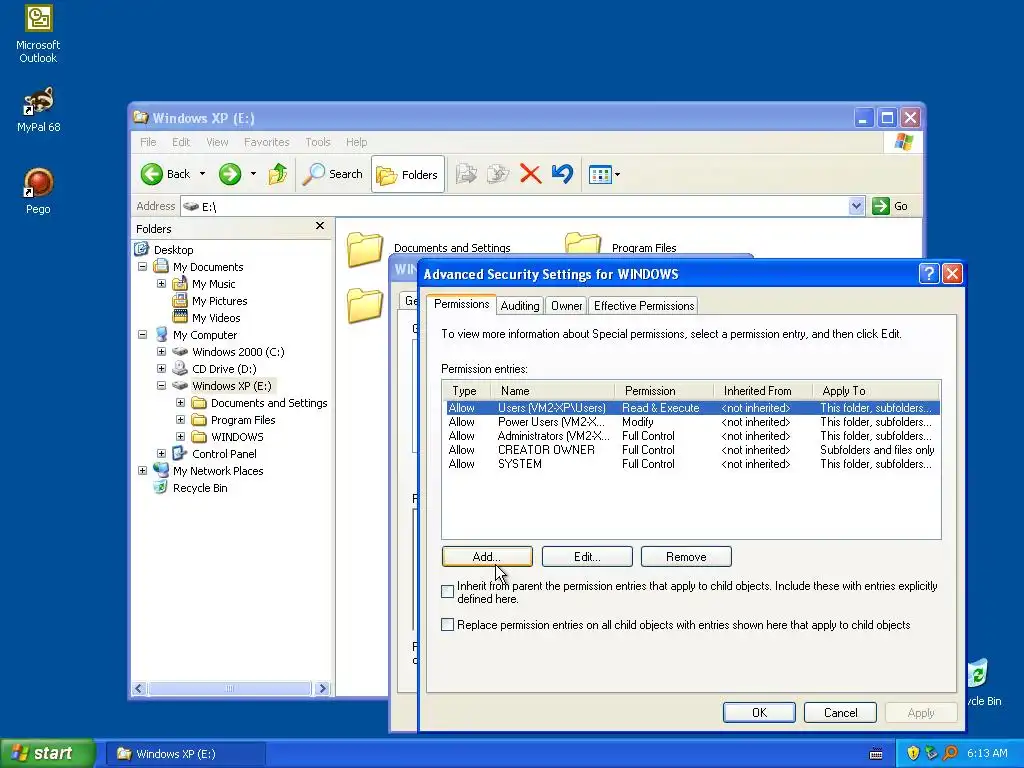Select My Music in folder tree
Screen dimensions: 1024x768
click(214, 284)
